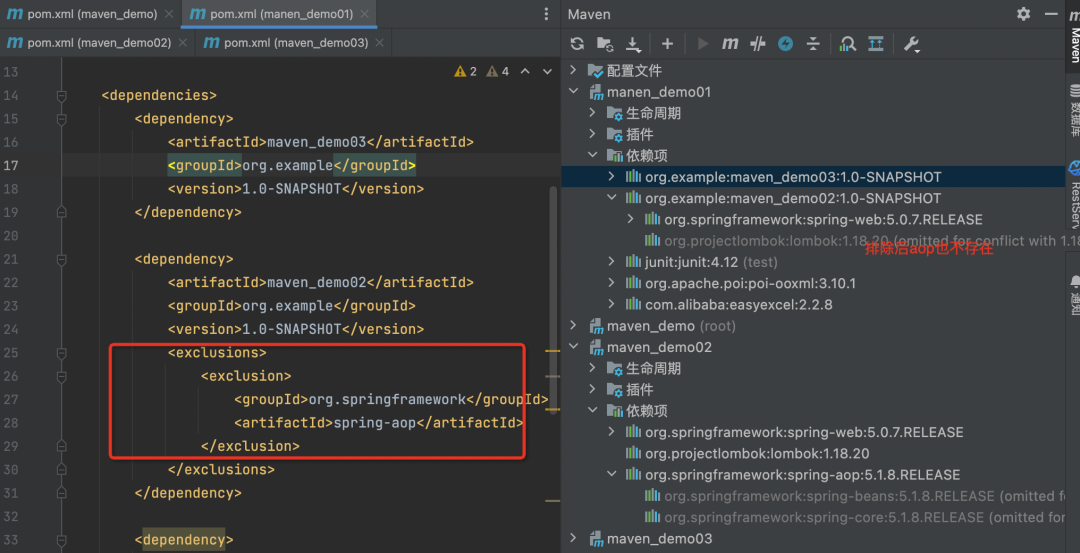Viewport: 1080px width, 553px height.
Task: Click the weak warning indicator showing 4
Action: [x=497, y=71]
